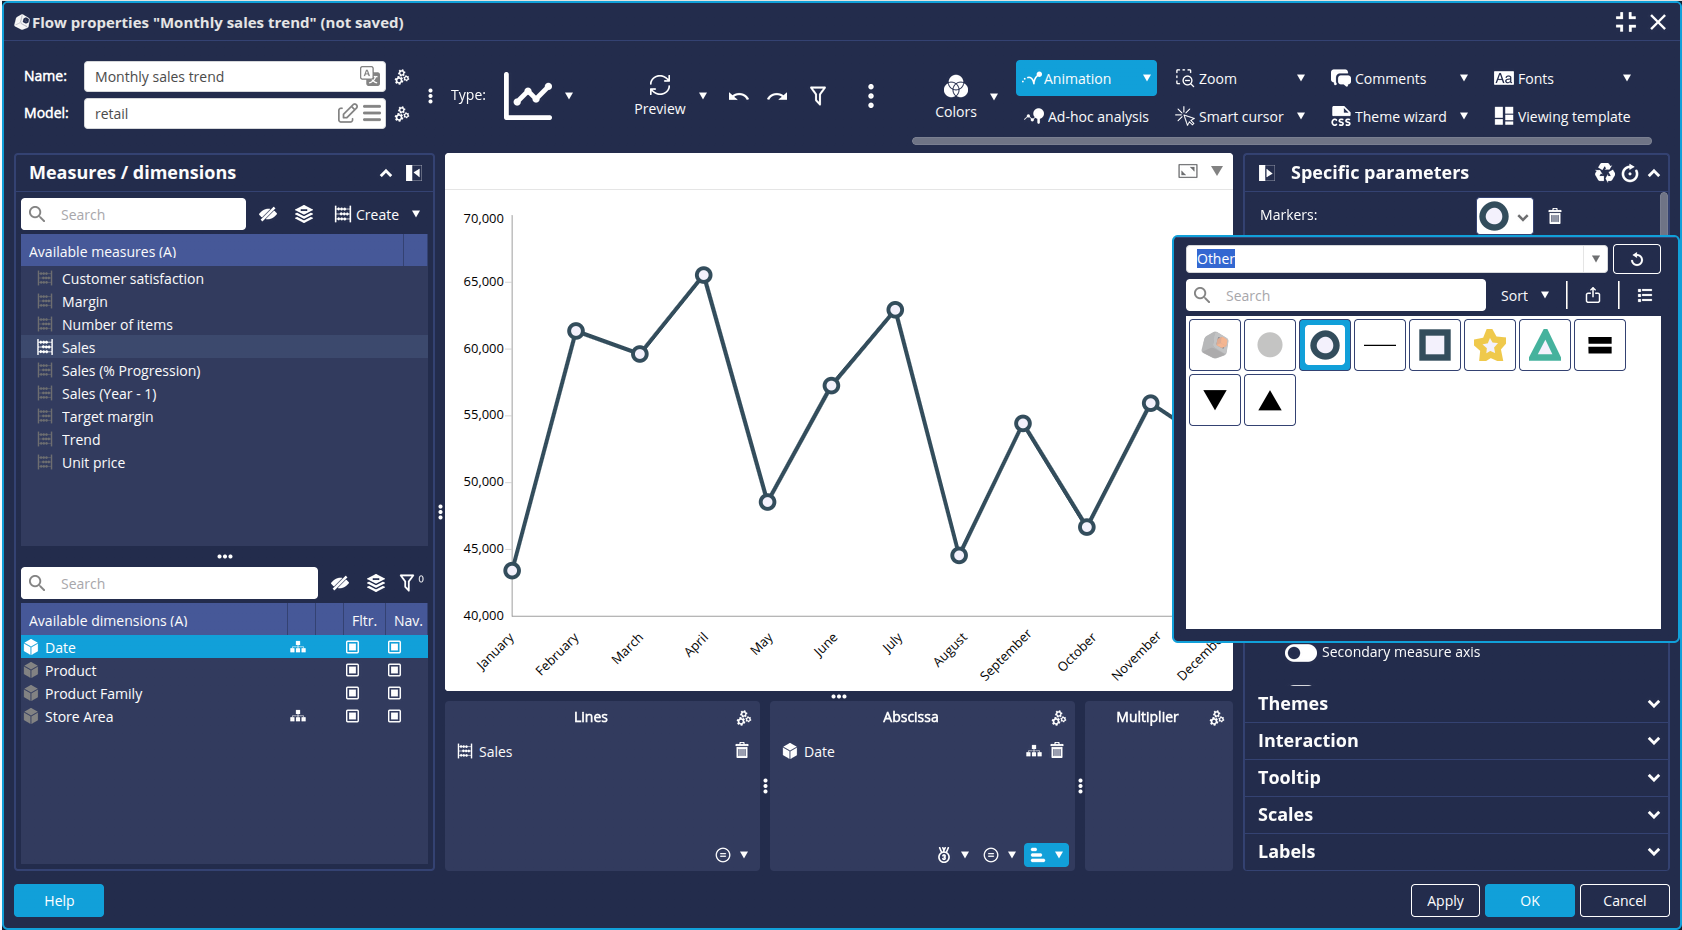
Task: Select the square marker shape
Action: 1434,346
